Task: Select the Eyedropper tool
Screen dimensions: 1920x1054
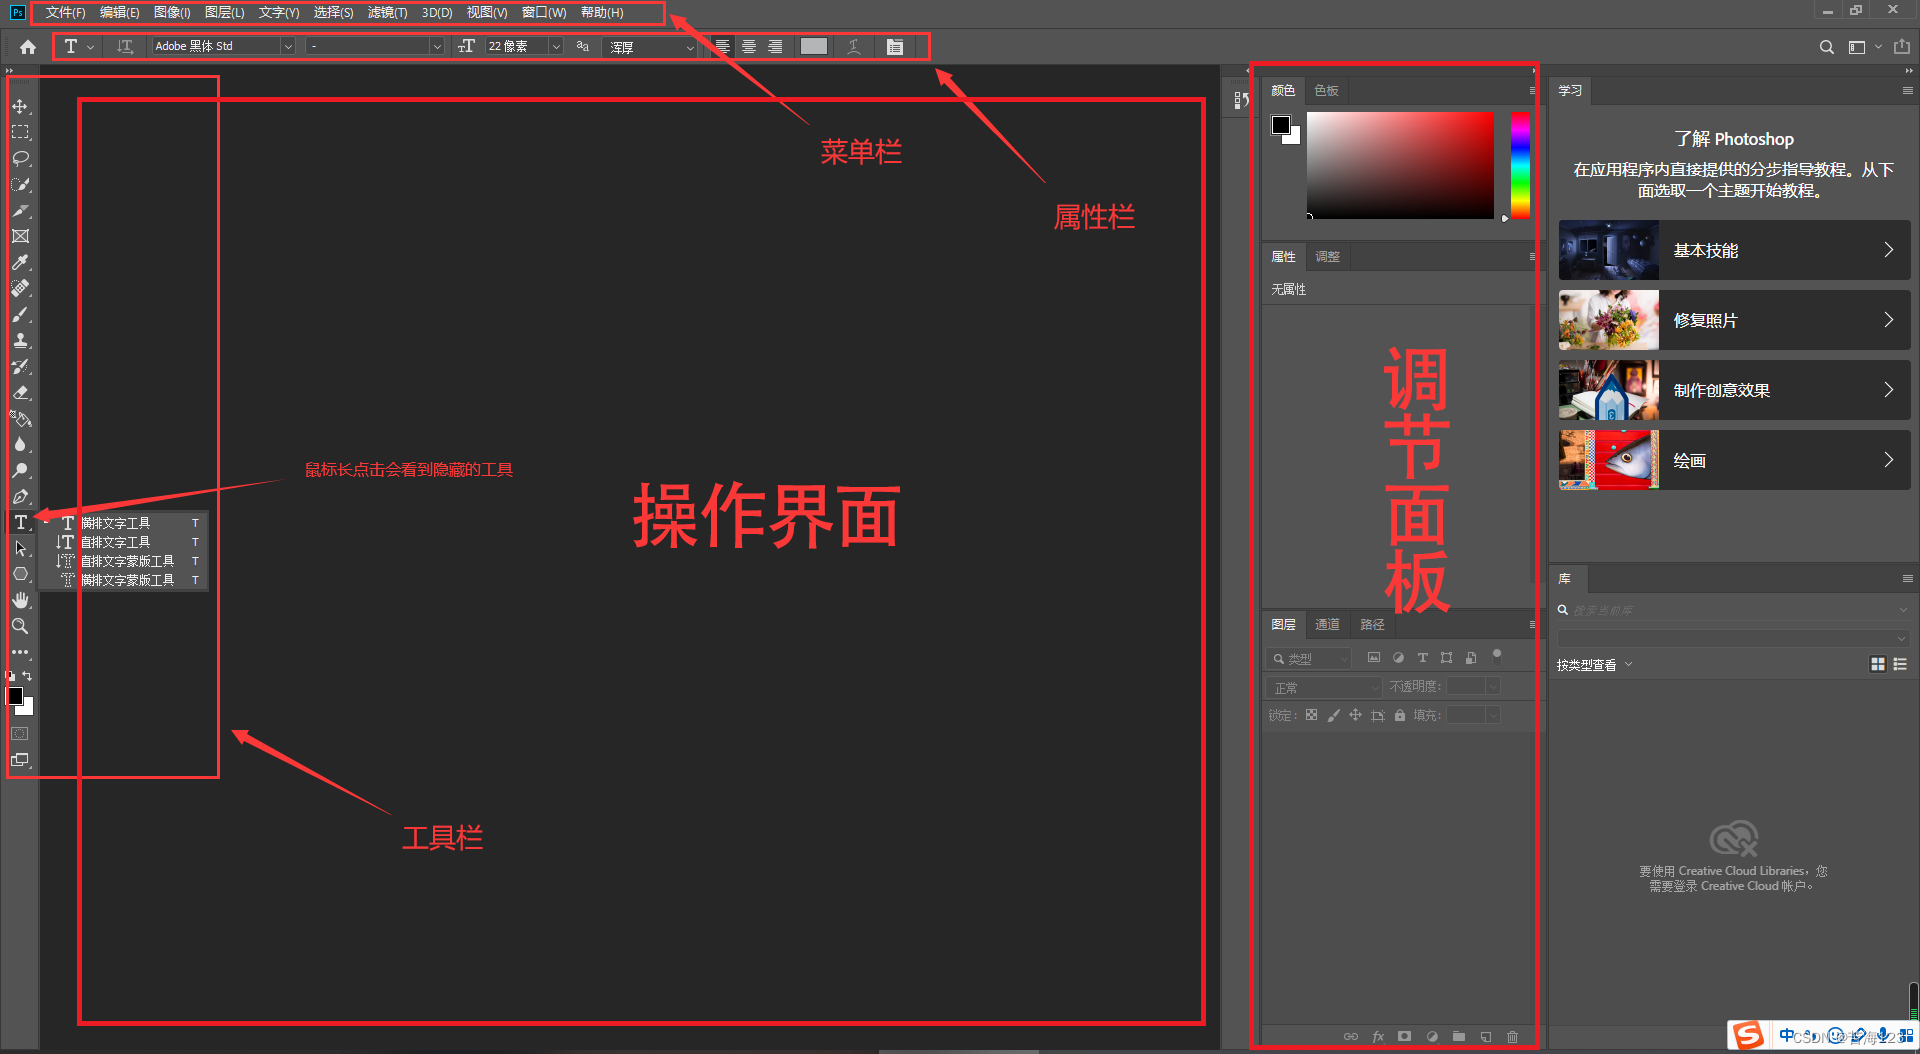Action: click(20, 262)
